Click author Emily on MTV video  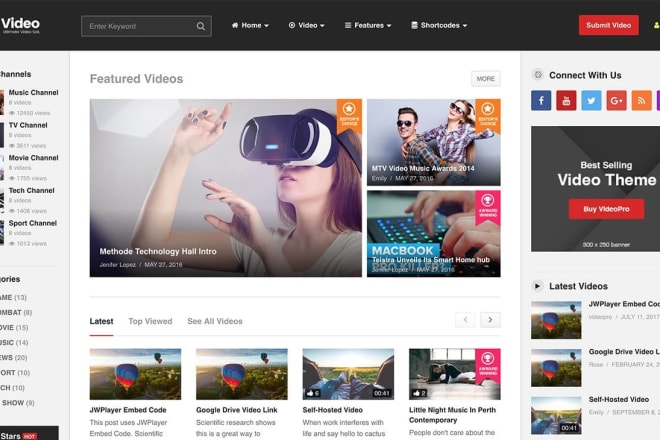pos(379,179)
